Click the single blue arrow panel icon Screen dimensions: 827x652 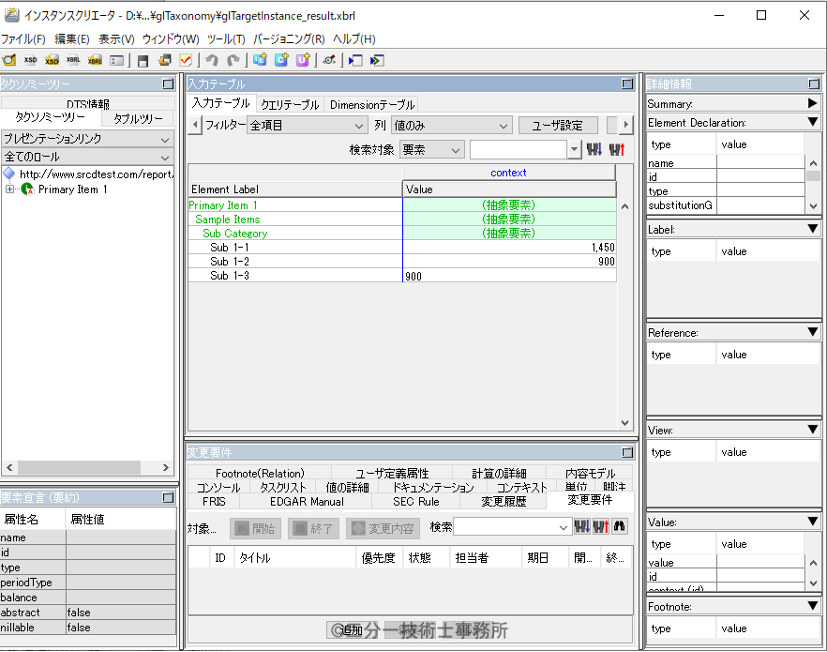[355, 60]
